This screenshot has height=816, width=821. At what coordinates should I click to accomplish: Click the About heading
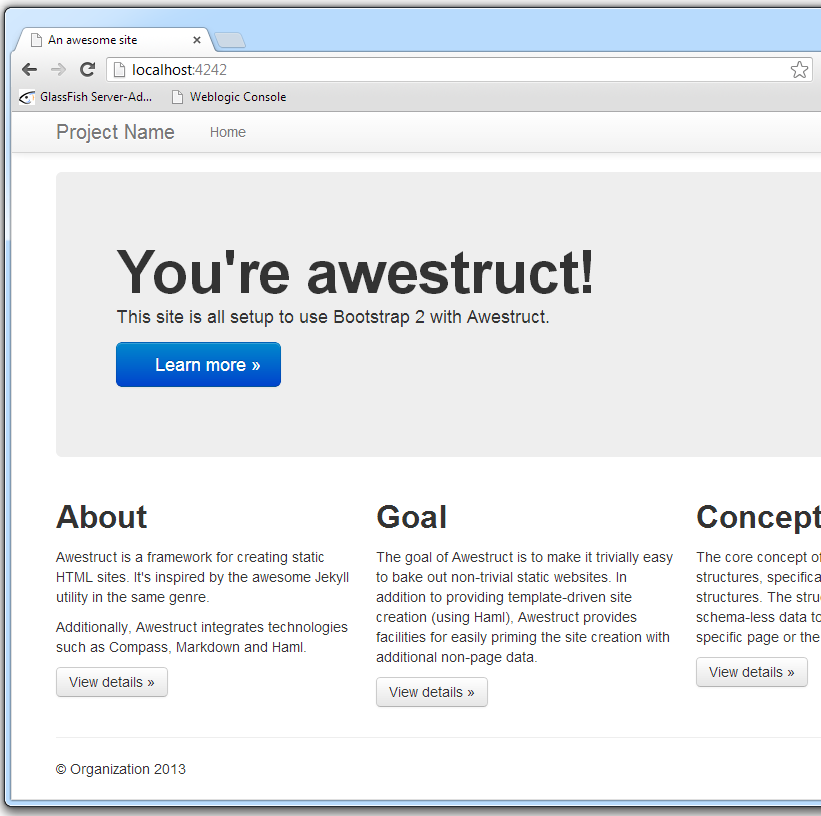[102, 517]
